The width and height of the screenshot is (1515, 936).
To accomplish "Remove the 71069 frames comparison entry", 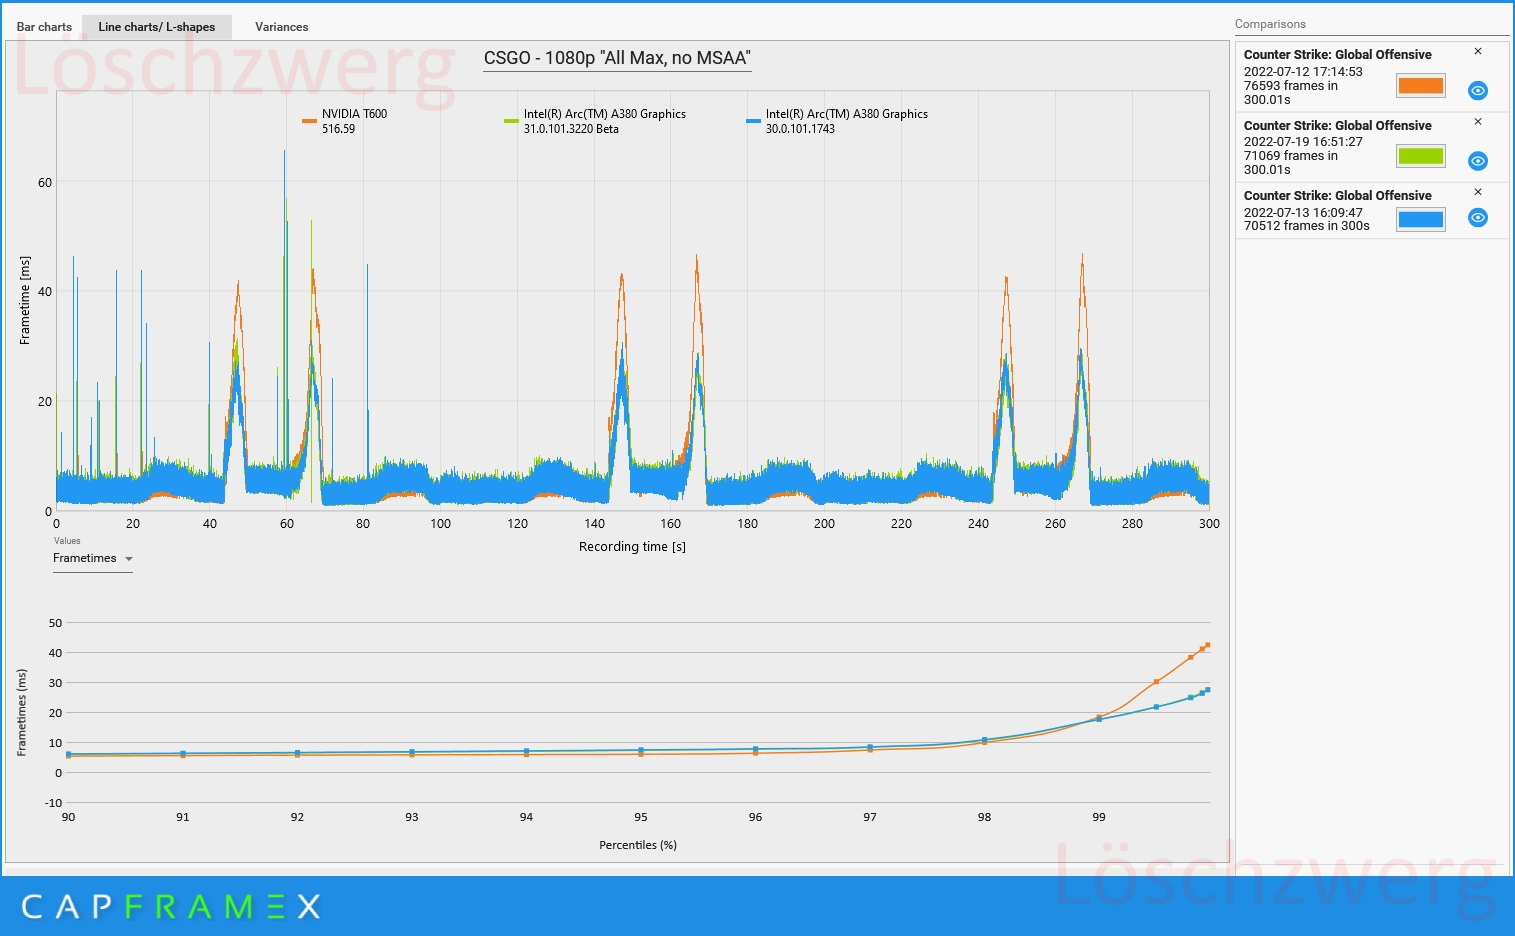I will [x=1478, y=122].
